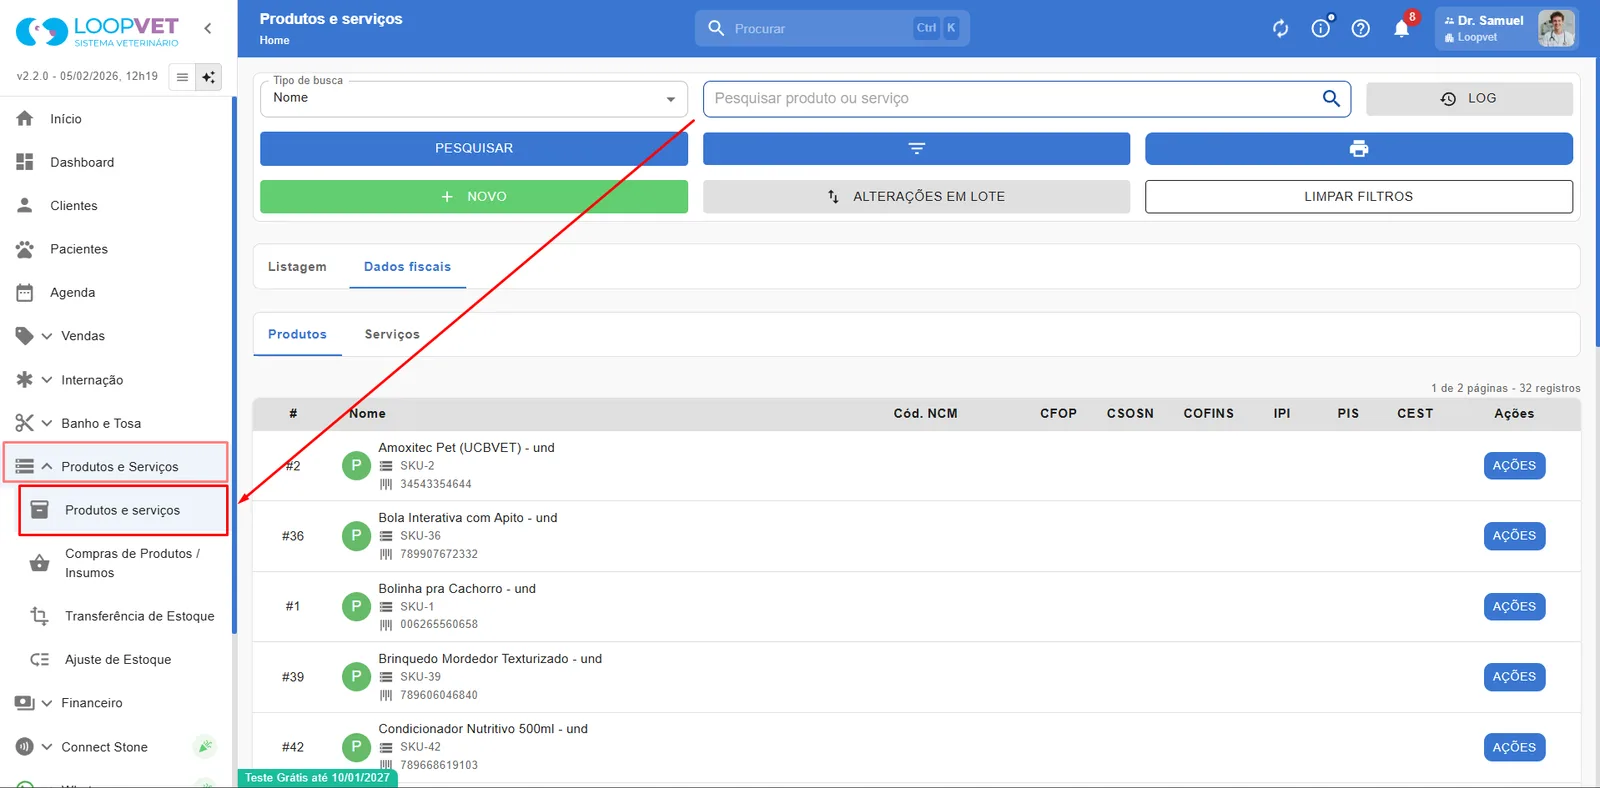Open the Clientes section
The width and height of the screenshot is (1600, 788).
tap(74, 205)
